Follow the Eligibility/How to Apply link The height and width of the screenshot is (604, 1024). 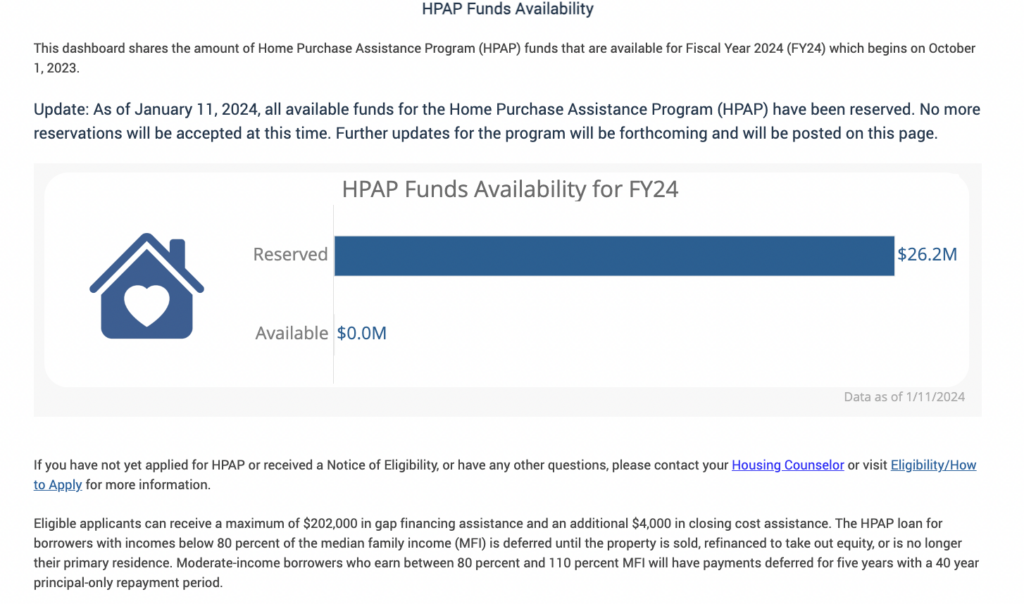(933, 465)
